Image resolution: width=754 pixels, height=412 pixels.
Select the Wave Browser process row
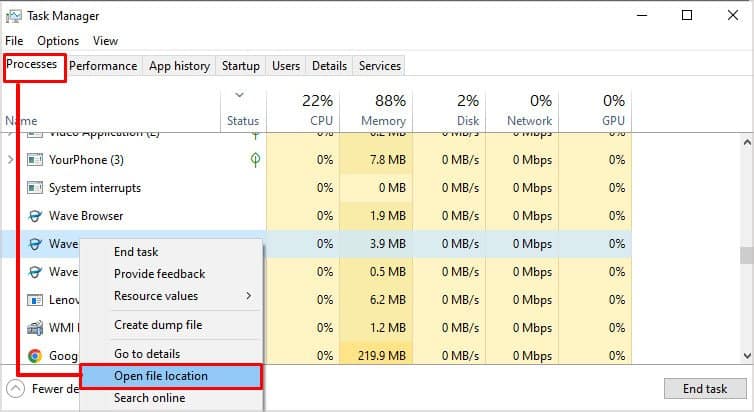coord(317,216)
